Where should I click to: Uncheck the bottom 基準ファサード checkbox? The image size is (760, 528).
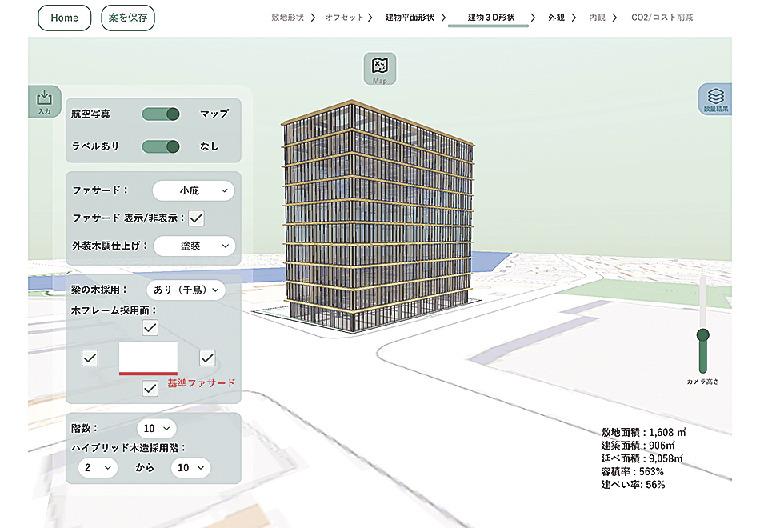click(149, 388)
